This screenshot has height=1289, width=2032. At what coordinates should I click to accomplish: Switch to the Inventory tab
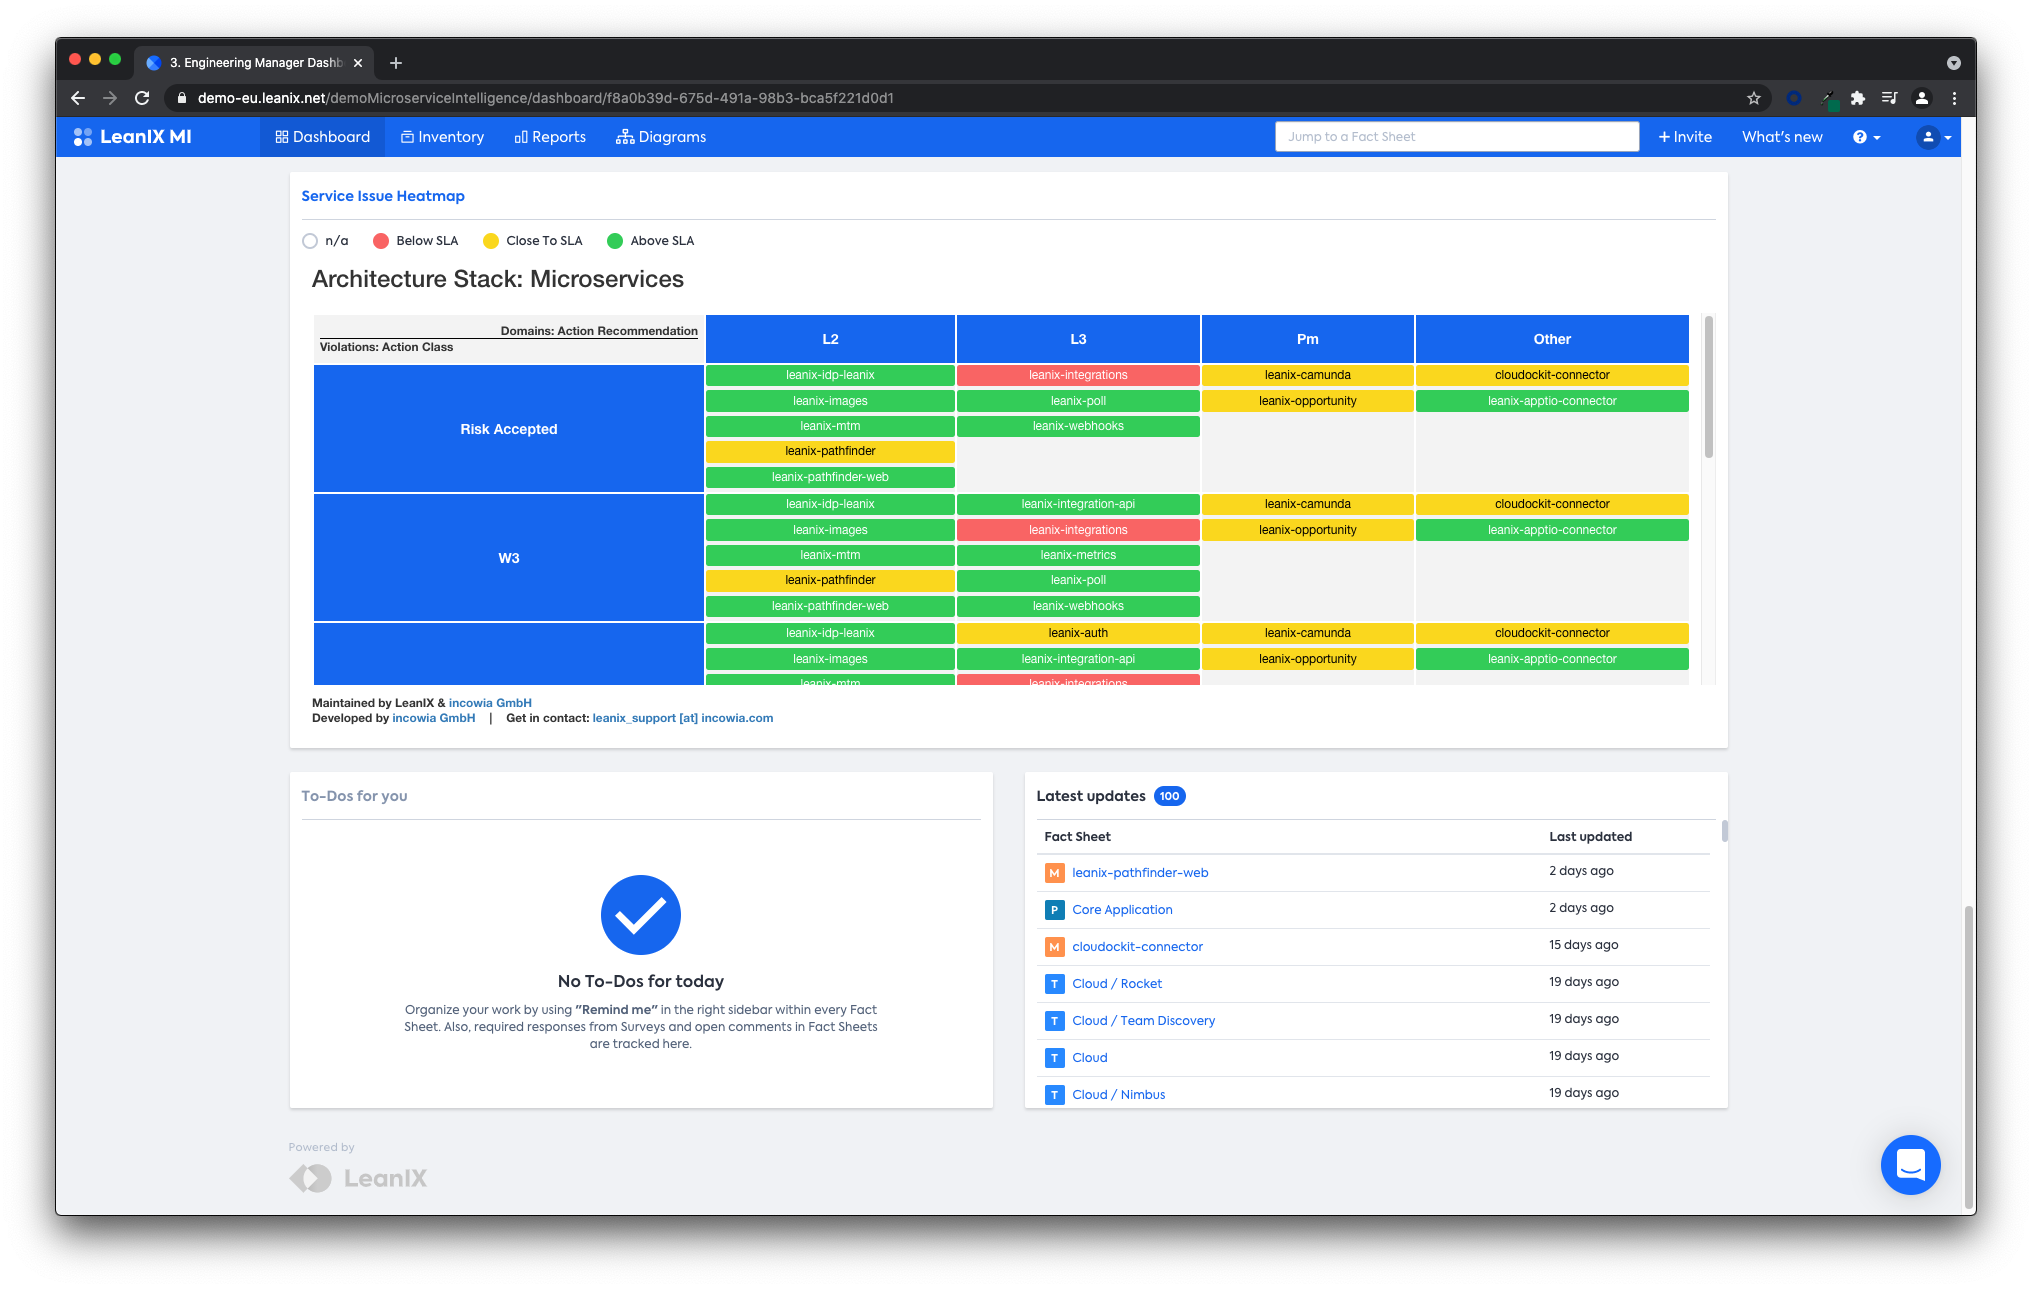tap(442, 137)
